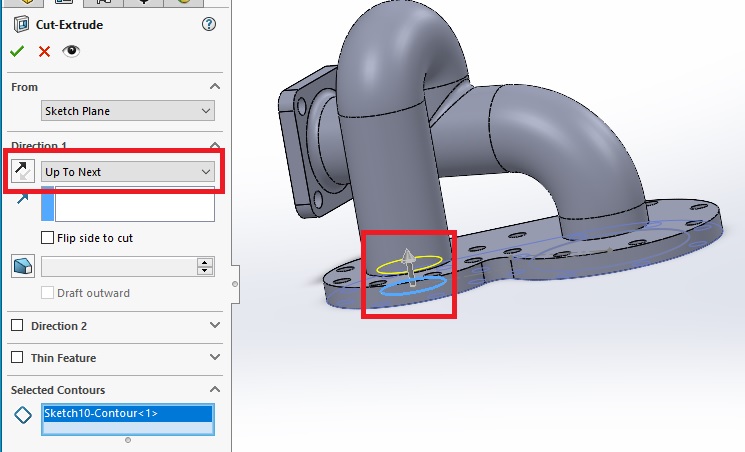Click the Reverse Direction button

(x=22, y=171)
